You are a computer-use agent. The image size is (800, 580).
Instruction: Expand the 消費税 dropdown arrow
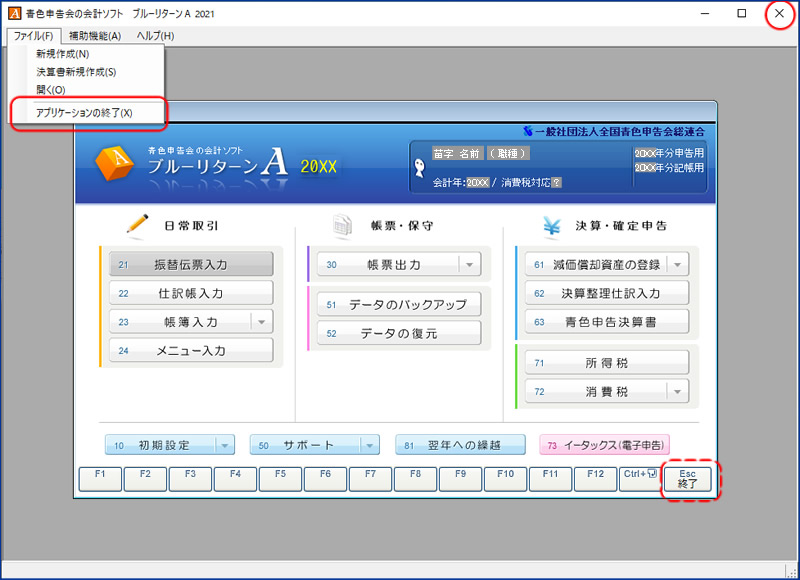pos(677,391)
